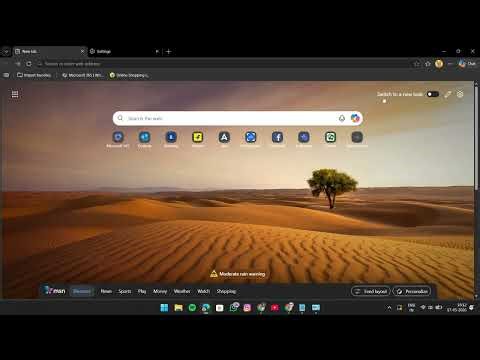
Task: Click the magnifier icon in the search box
Action: pyautogui.click(x=120, y=118)
